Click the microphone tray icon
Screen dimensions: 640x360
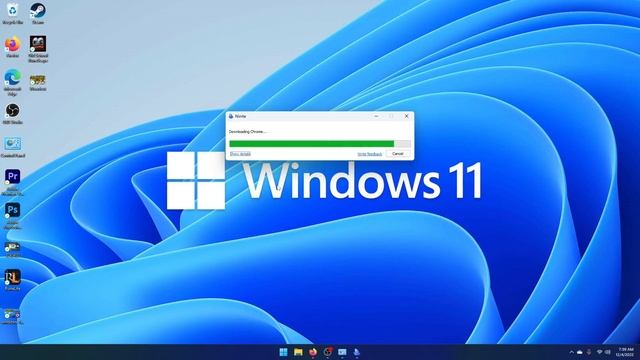tap(589, 352)
